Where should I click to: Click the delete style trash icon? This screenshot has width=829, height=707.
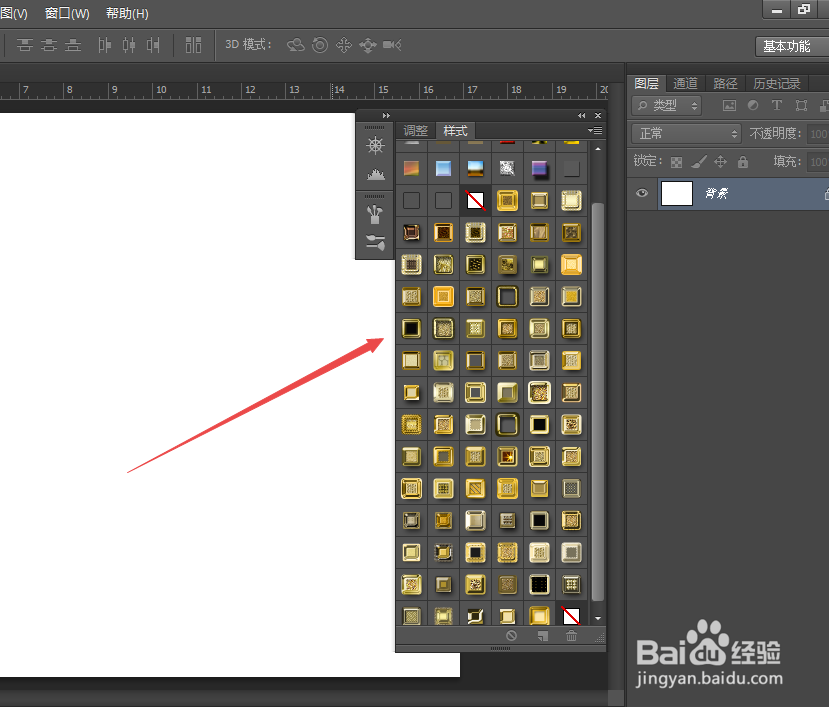[x=572, y=636]
